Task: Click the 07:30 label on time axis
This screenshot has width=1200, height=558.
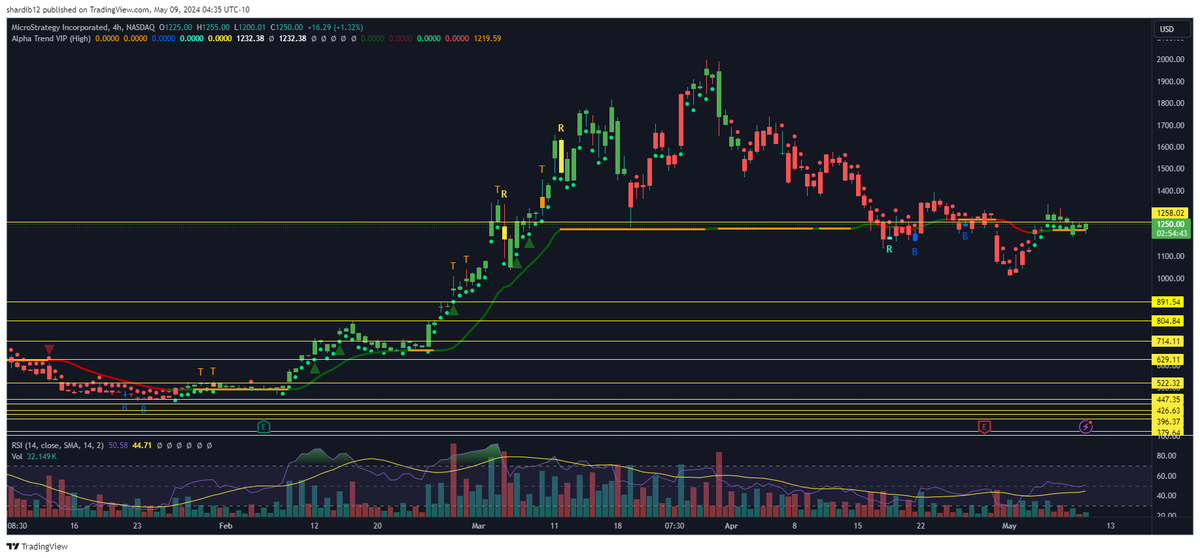Action: 674,524
